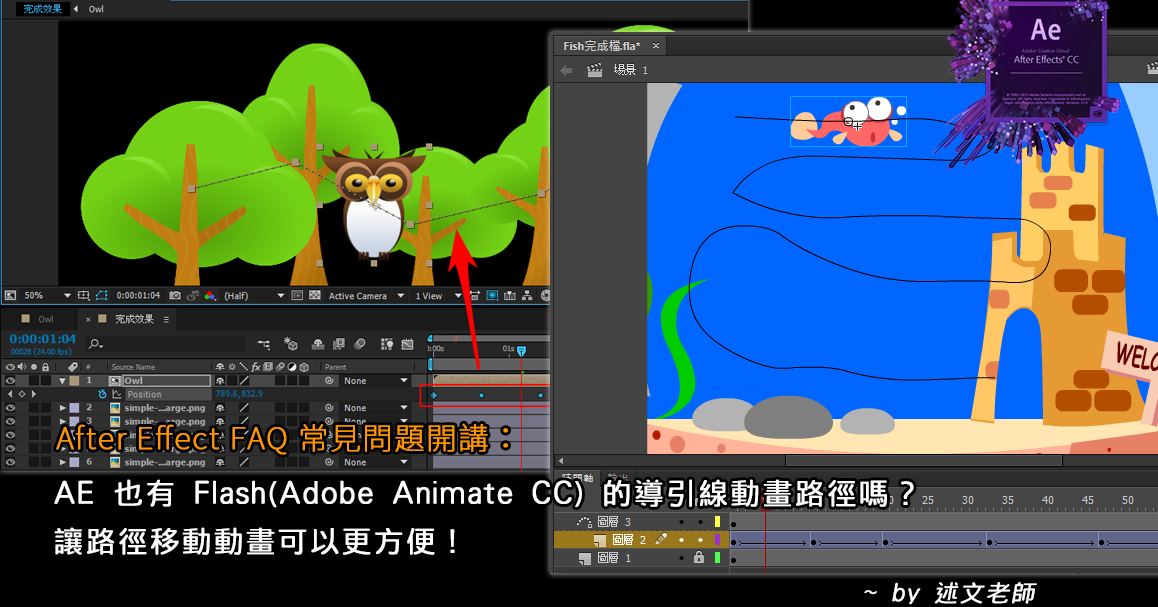Toggle visibility dot of Flash 圖層 1
This screenshot has height=607, width=1158.
pyautogui.click(x=682, y=558)
